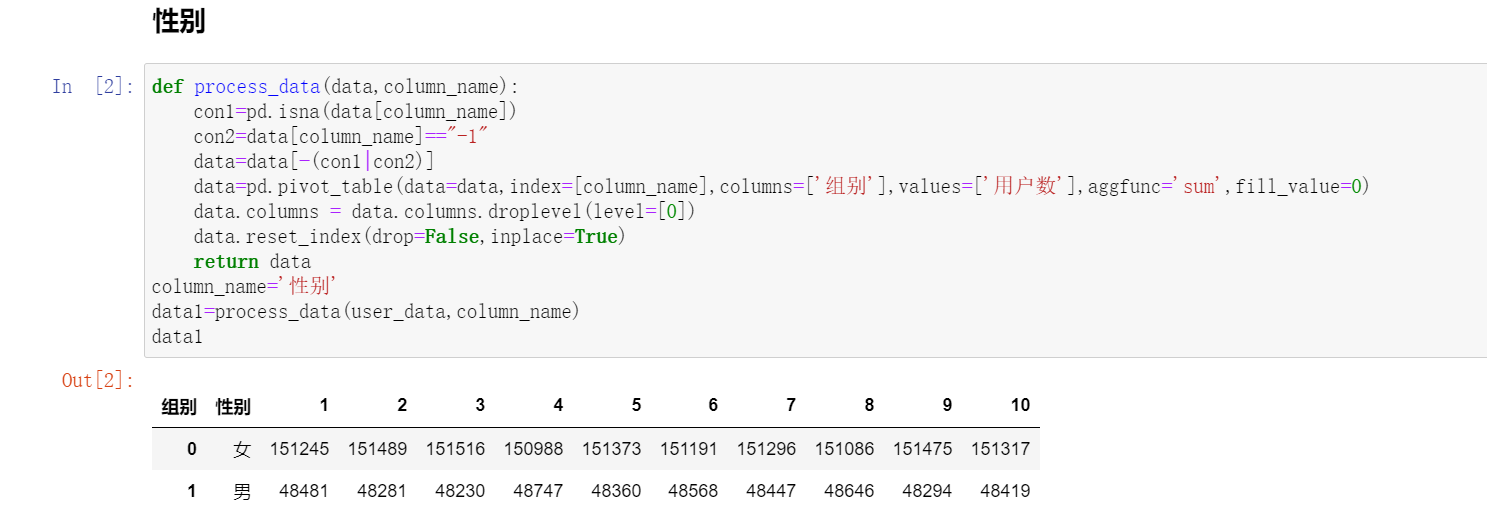The image size is (1487, 523).
Task: Select the 女 row label cell
Action: point(242,449)
